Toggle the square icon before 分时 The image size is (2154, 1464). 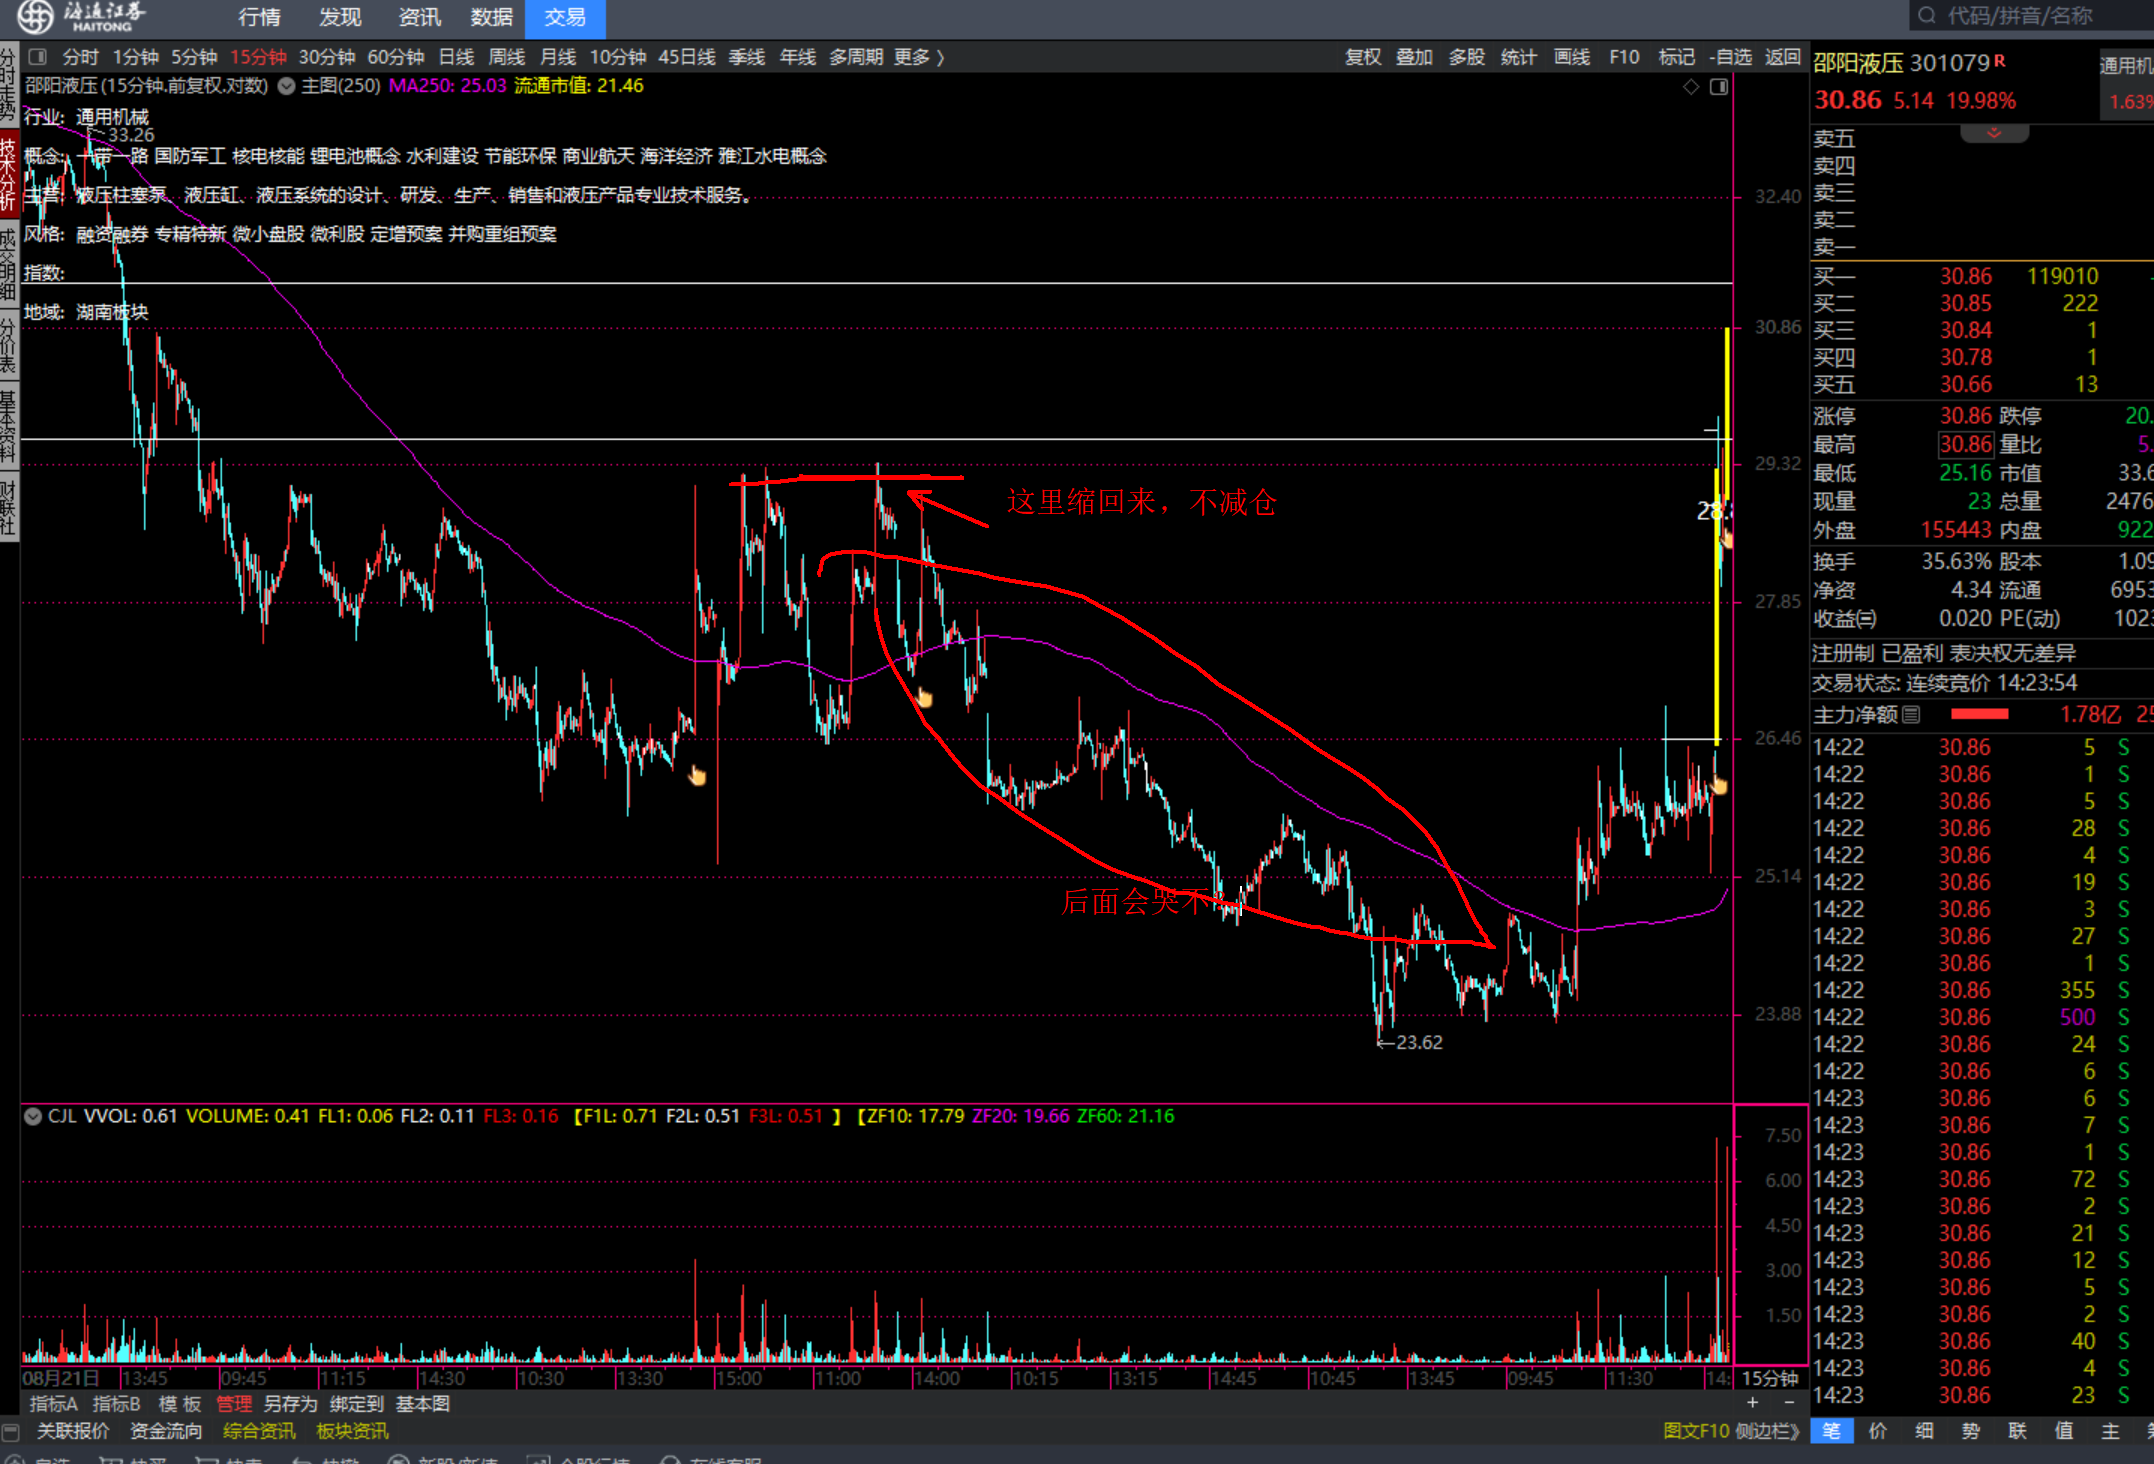(38, 57)
